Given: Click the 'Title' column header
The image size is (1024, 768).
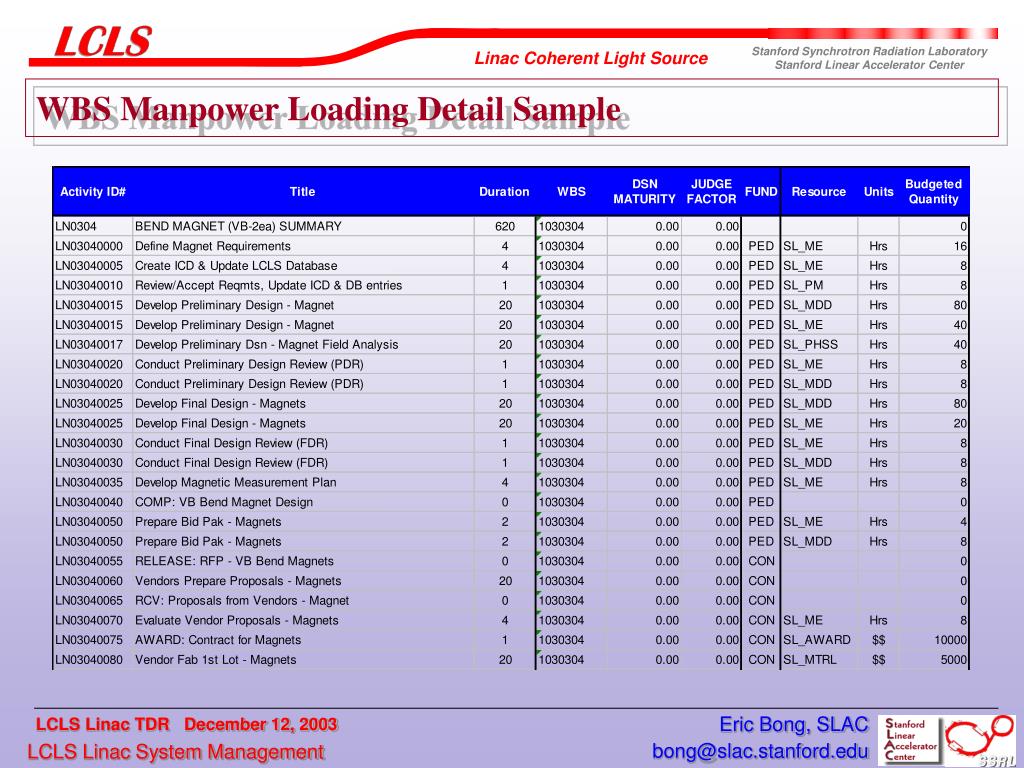Looking at the screenshot, I should [x=302, y=191].
